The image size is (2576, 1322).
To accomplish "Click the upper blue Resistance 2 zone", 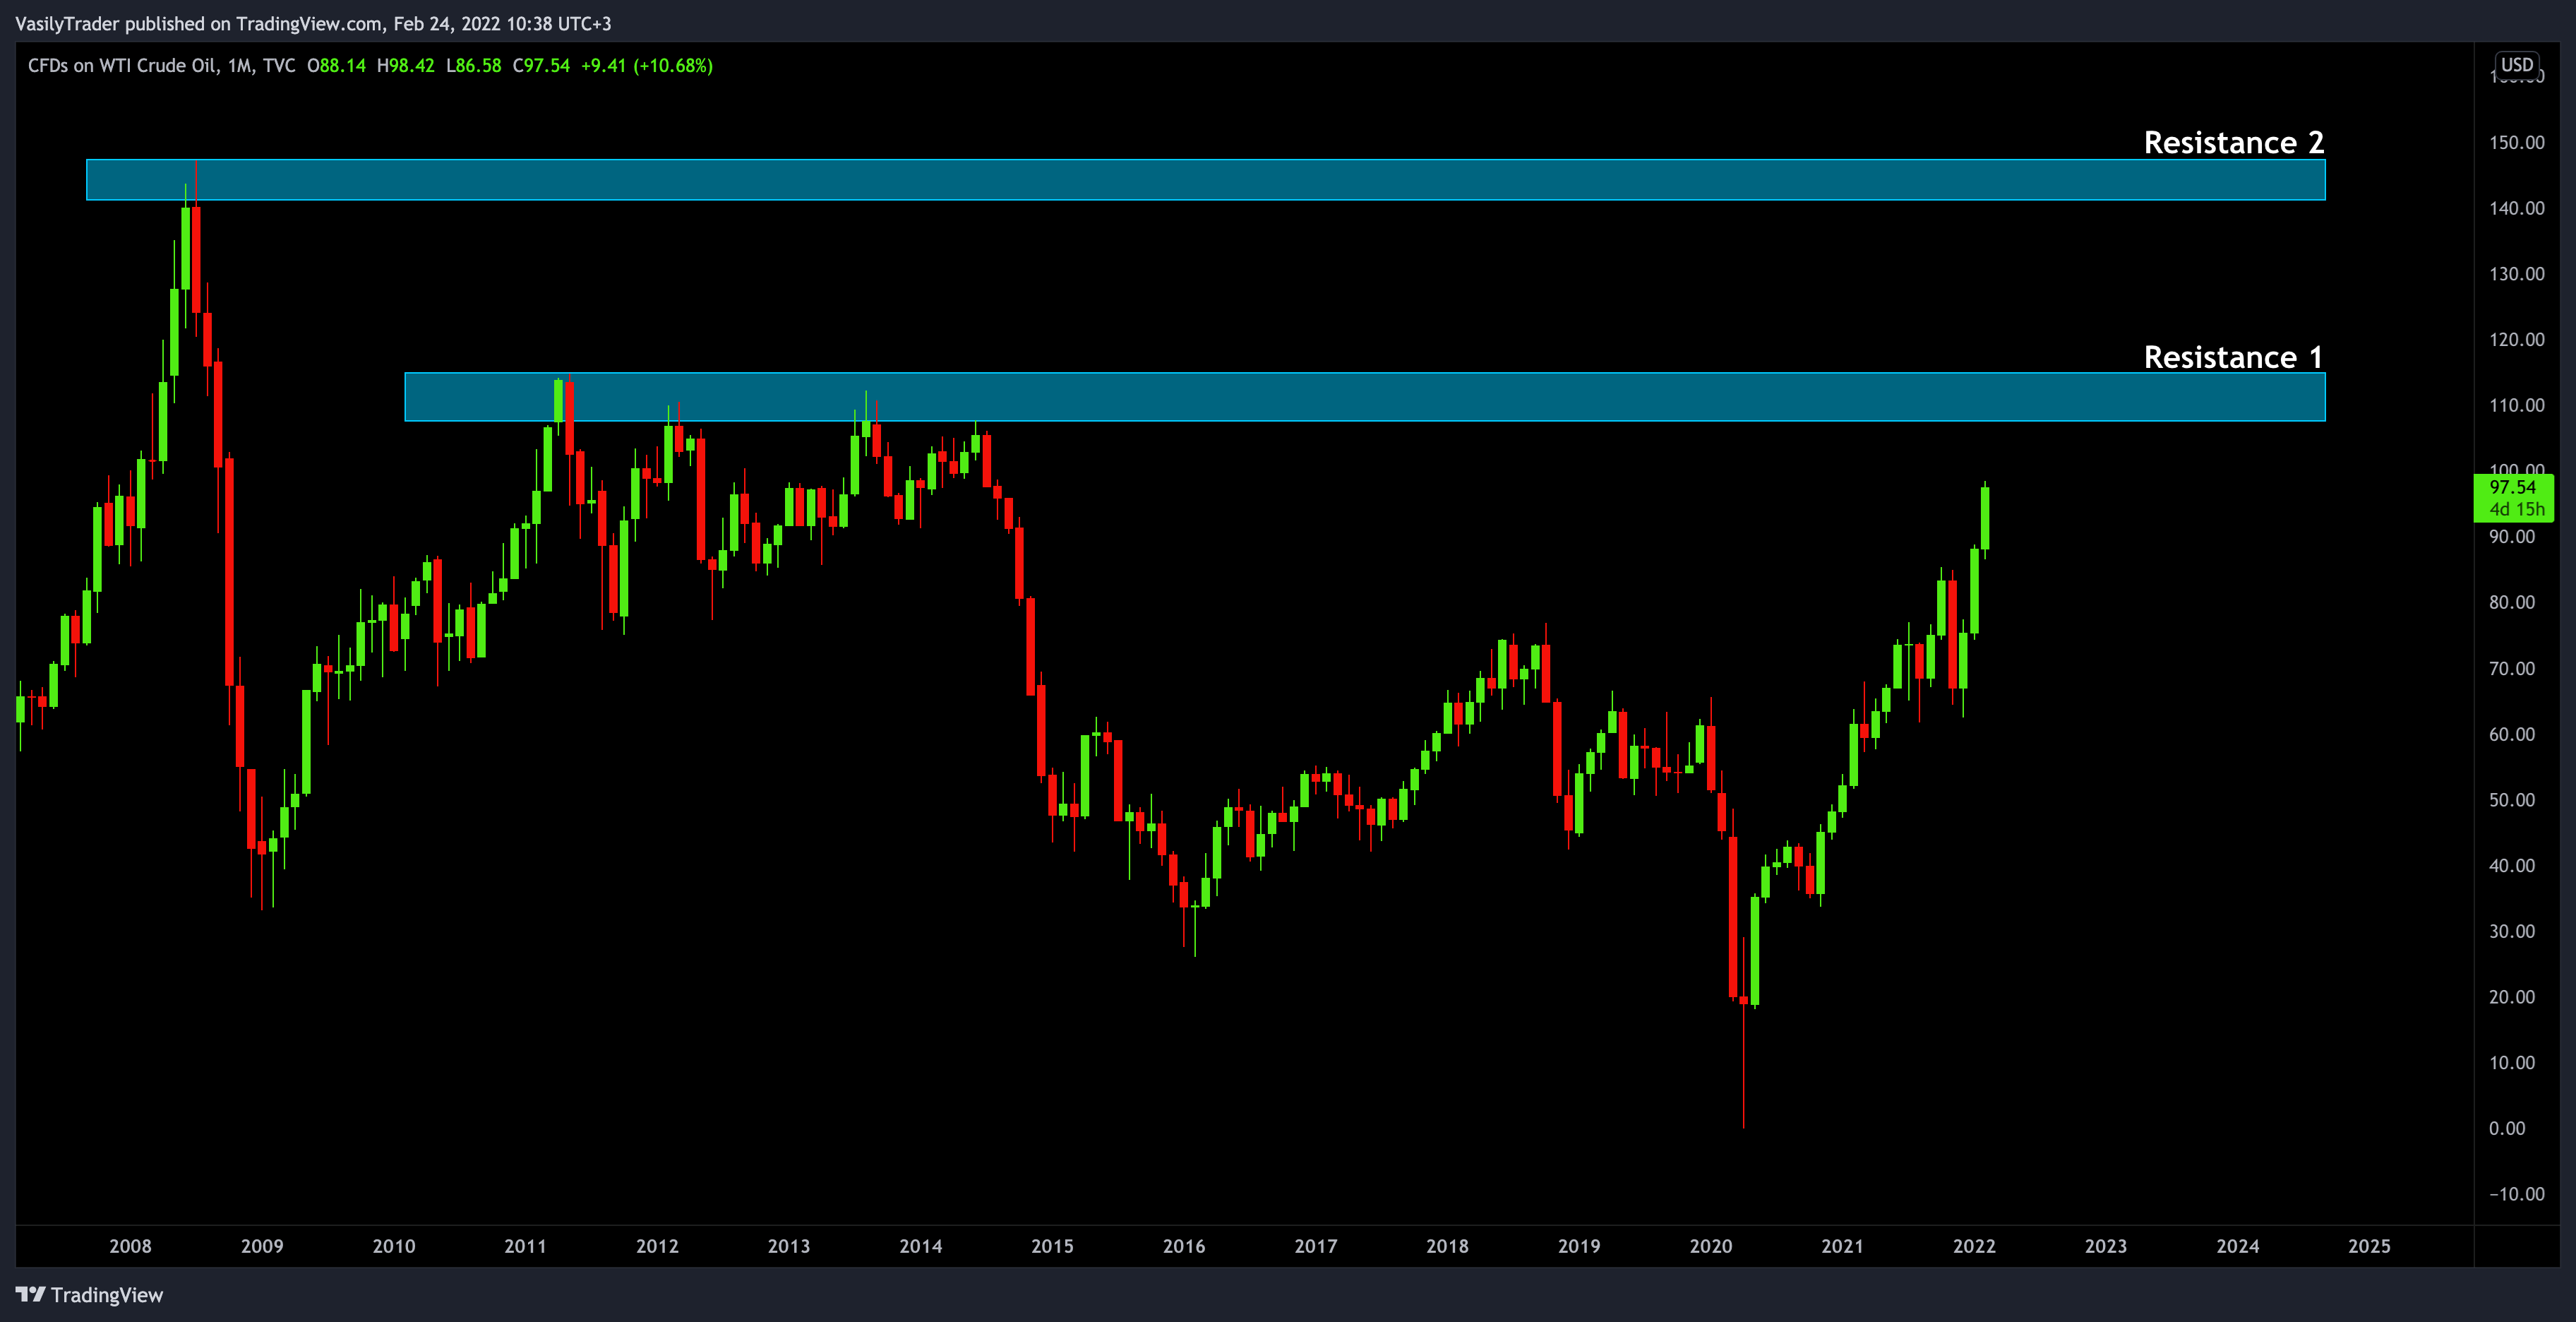I will 1205,180.
